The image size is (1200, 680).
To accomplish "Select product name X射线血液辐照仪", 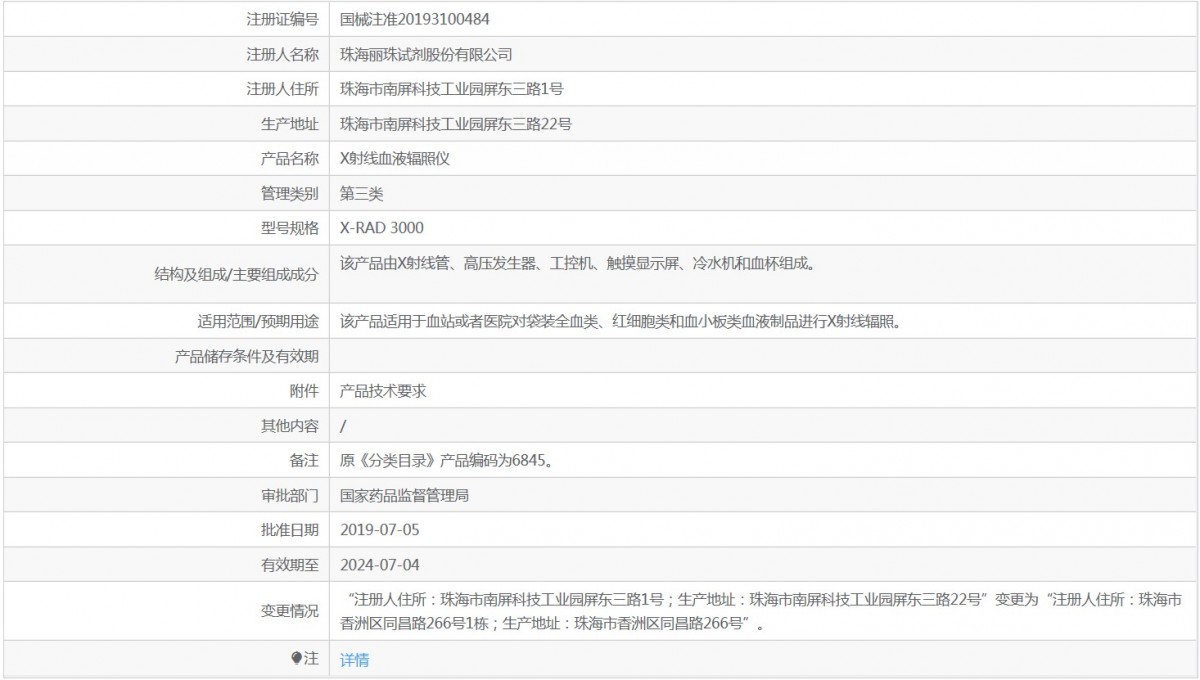I will coord(396,159).
